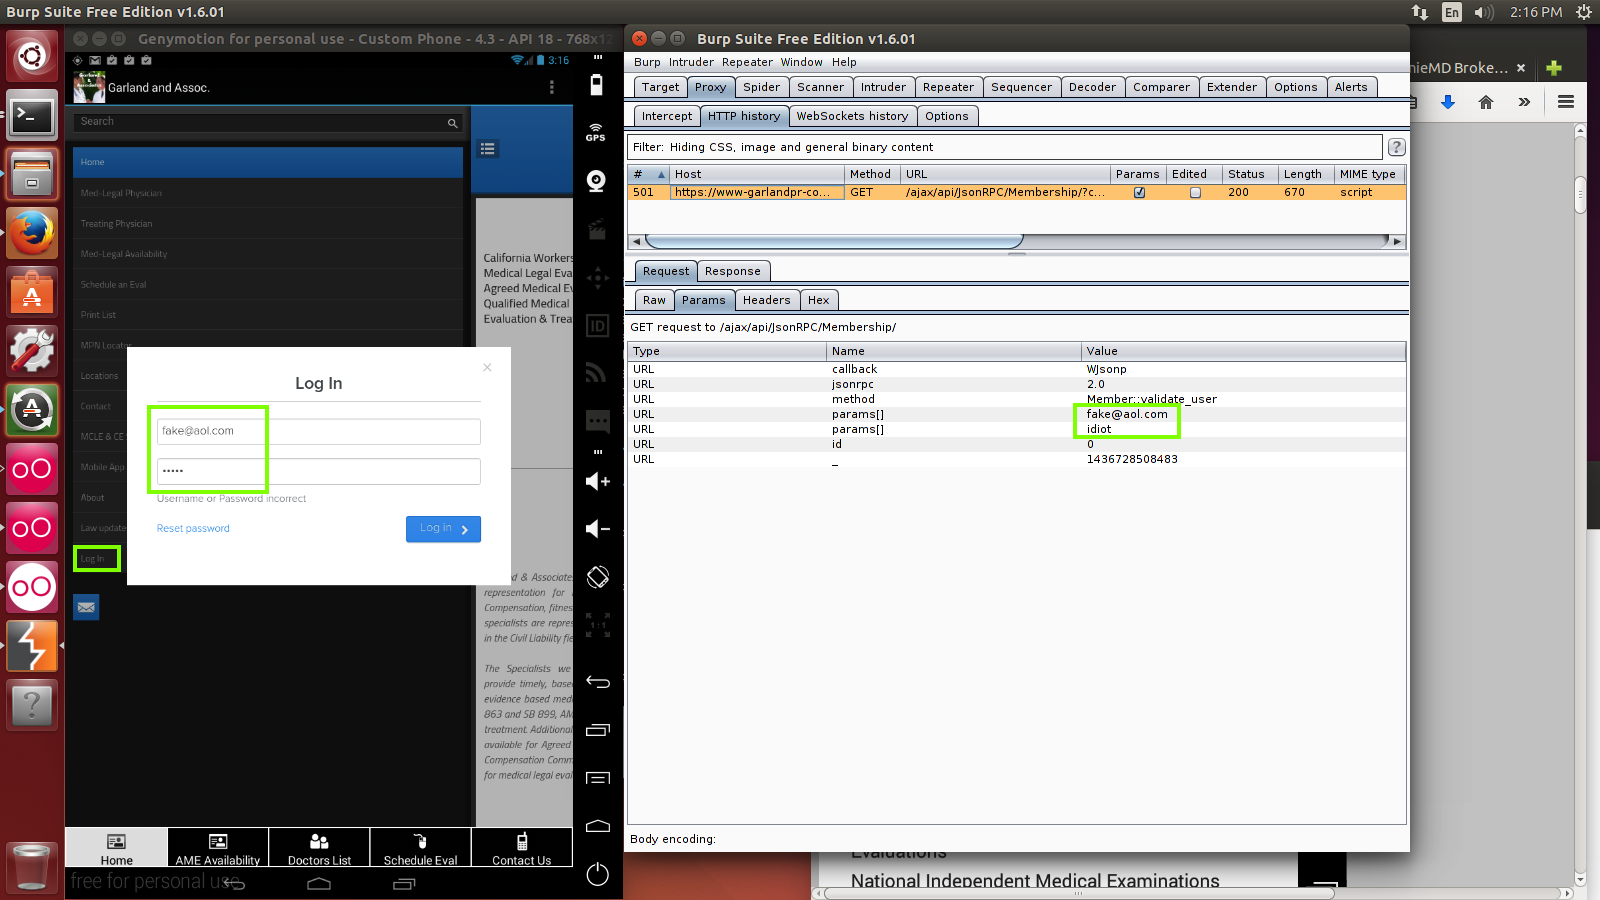This screenshot has width=1600, height=900.
Task: Open the Genymotion camera widget
Action: 597,181
